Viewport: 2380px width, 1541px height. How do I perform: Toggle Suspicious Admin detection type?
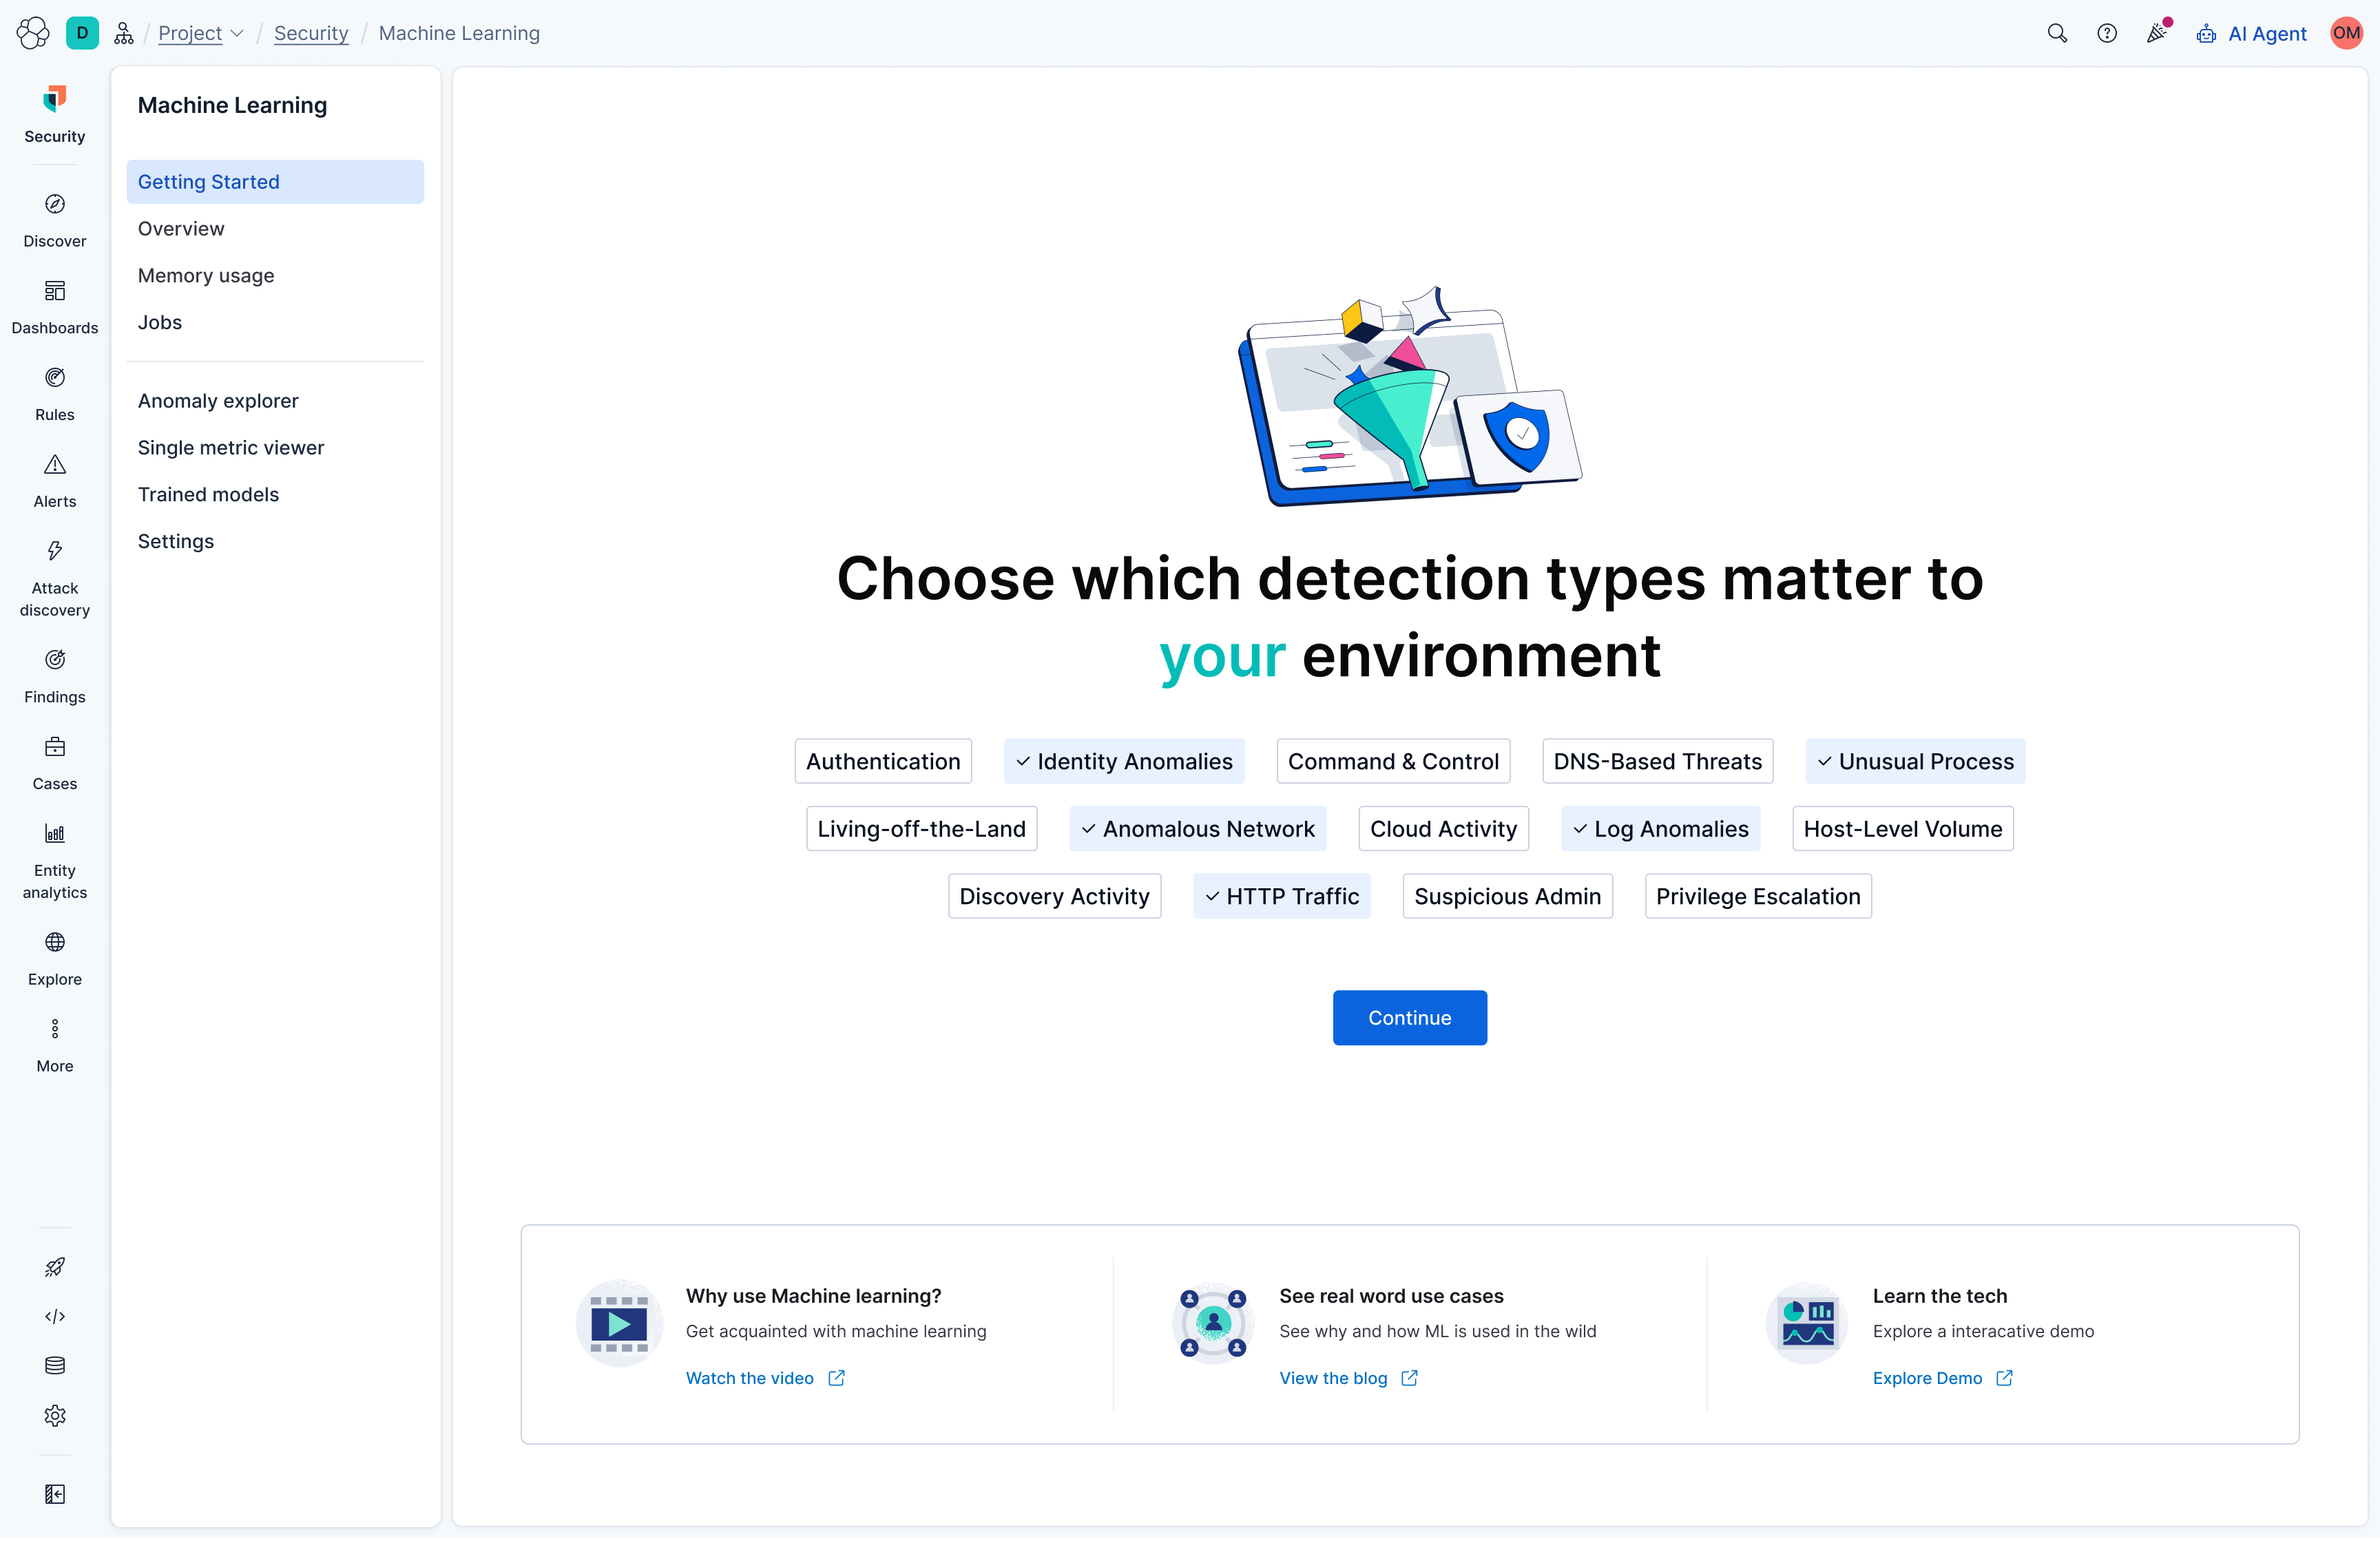point(1507,896)
